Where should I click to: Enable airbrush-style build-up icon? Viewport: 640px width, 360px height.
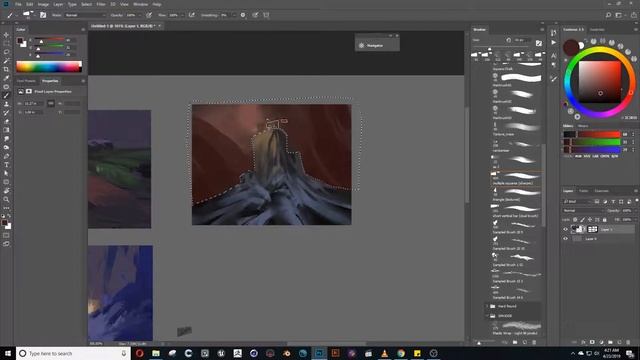coord(191,15)
